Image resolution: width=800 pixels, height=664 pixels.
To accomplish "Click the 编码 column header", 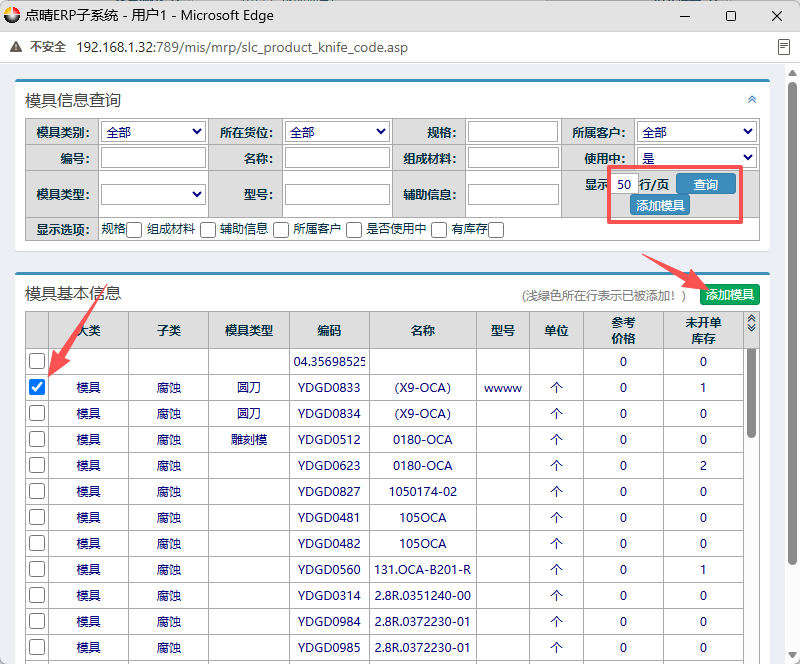I will point(329,330).
